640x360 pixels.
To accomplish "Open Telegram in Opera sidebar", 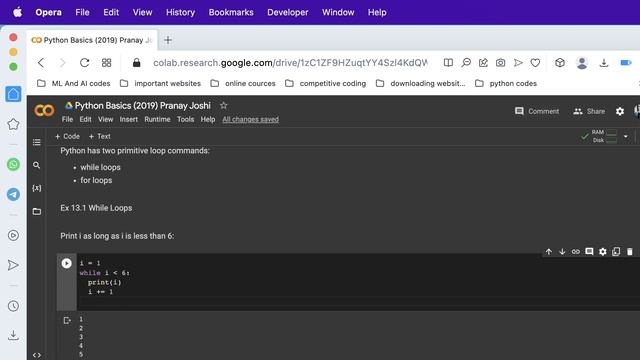I will pos(13,194).
